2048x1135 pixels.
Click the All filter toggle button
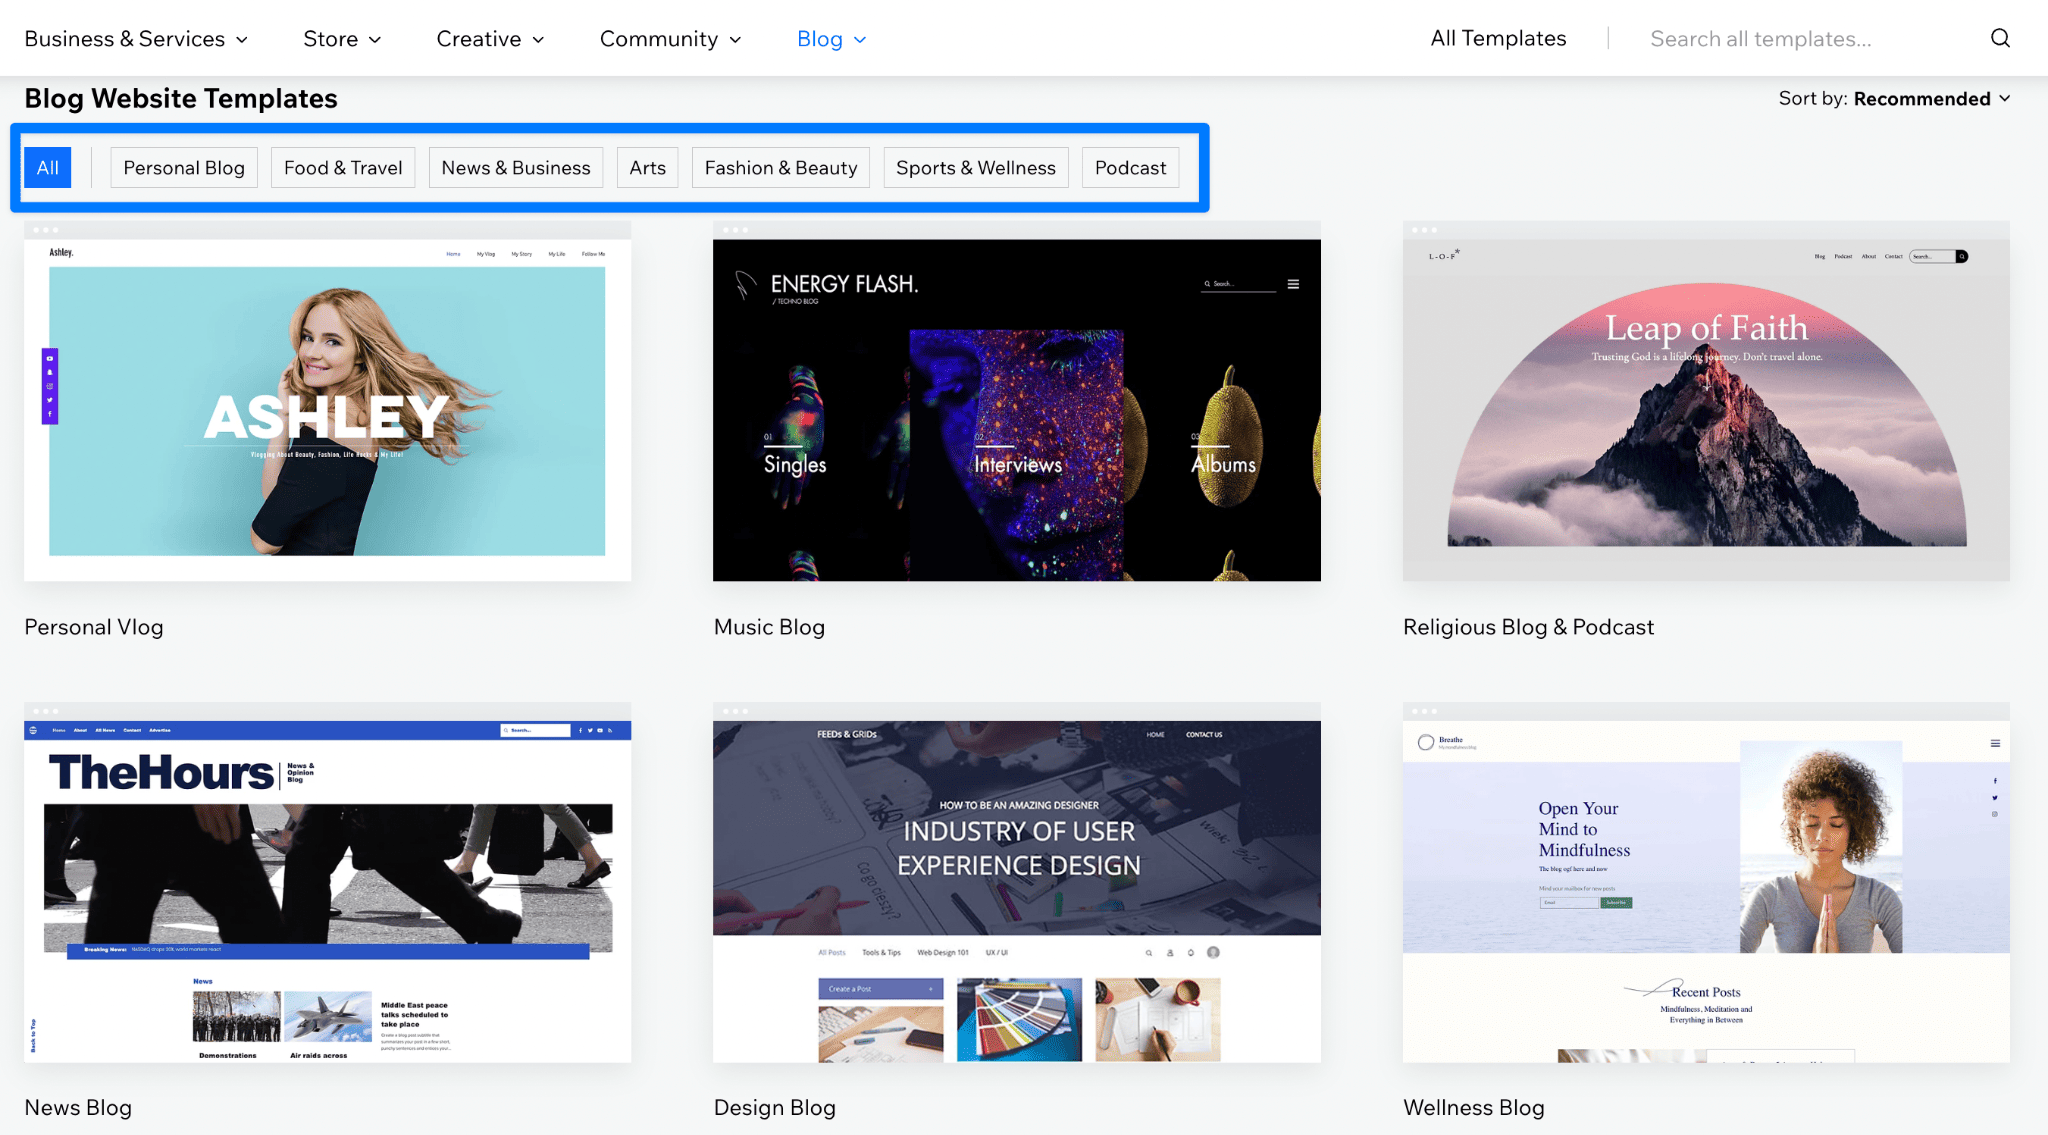[x=46, y=166]
